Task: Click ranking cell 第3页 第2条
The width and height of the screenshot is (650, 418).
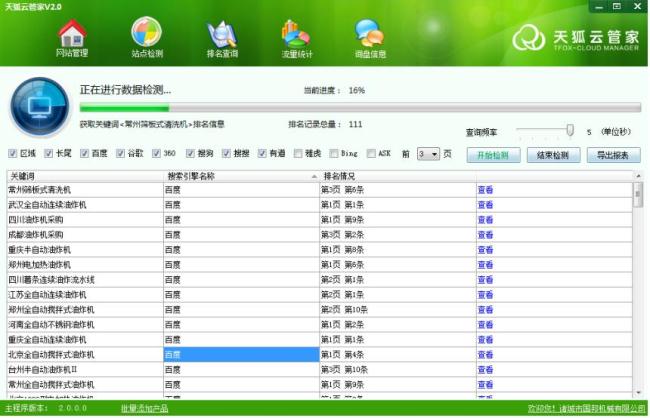Action: pyautogui.click(x=398, y=235)
